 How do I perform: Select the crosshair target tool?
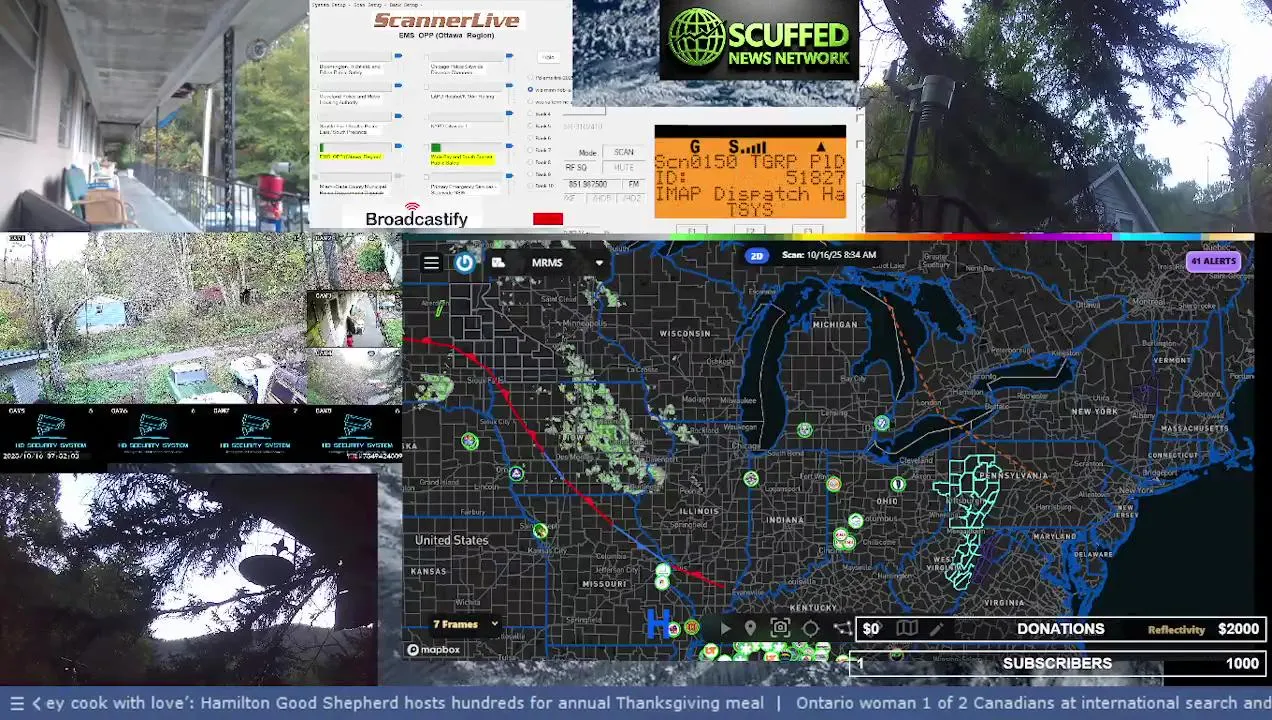(811, 628)
